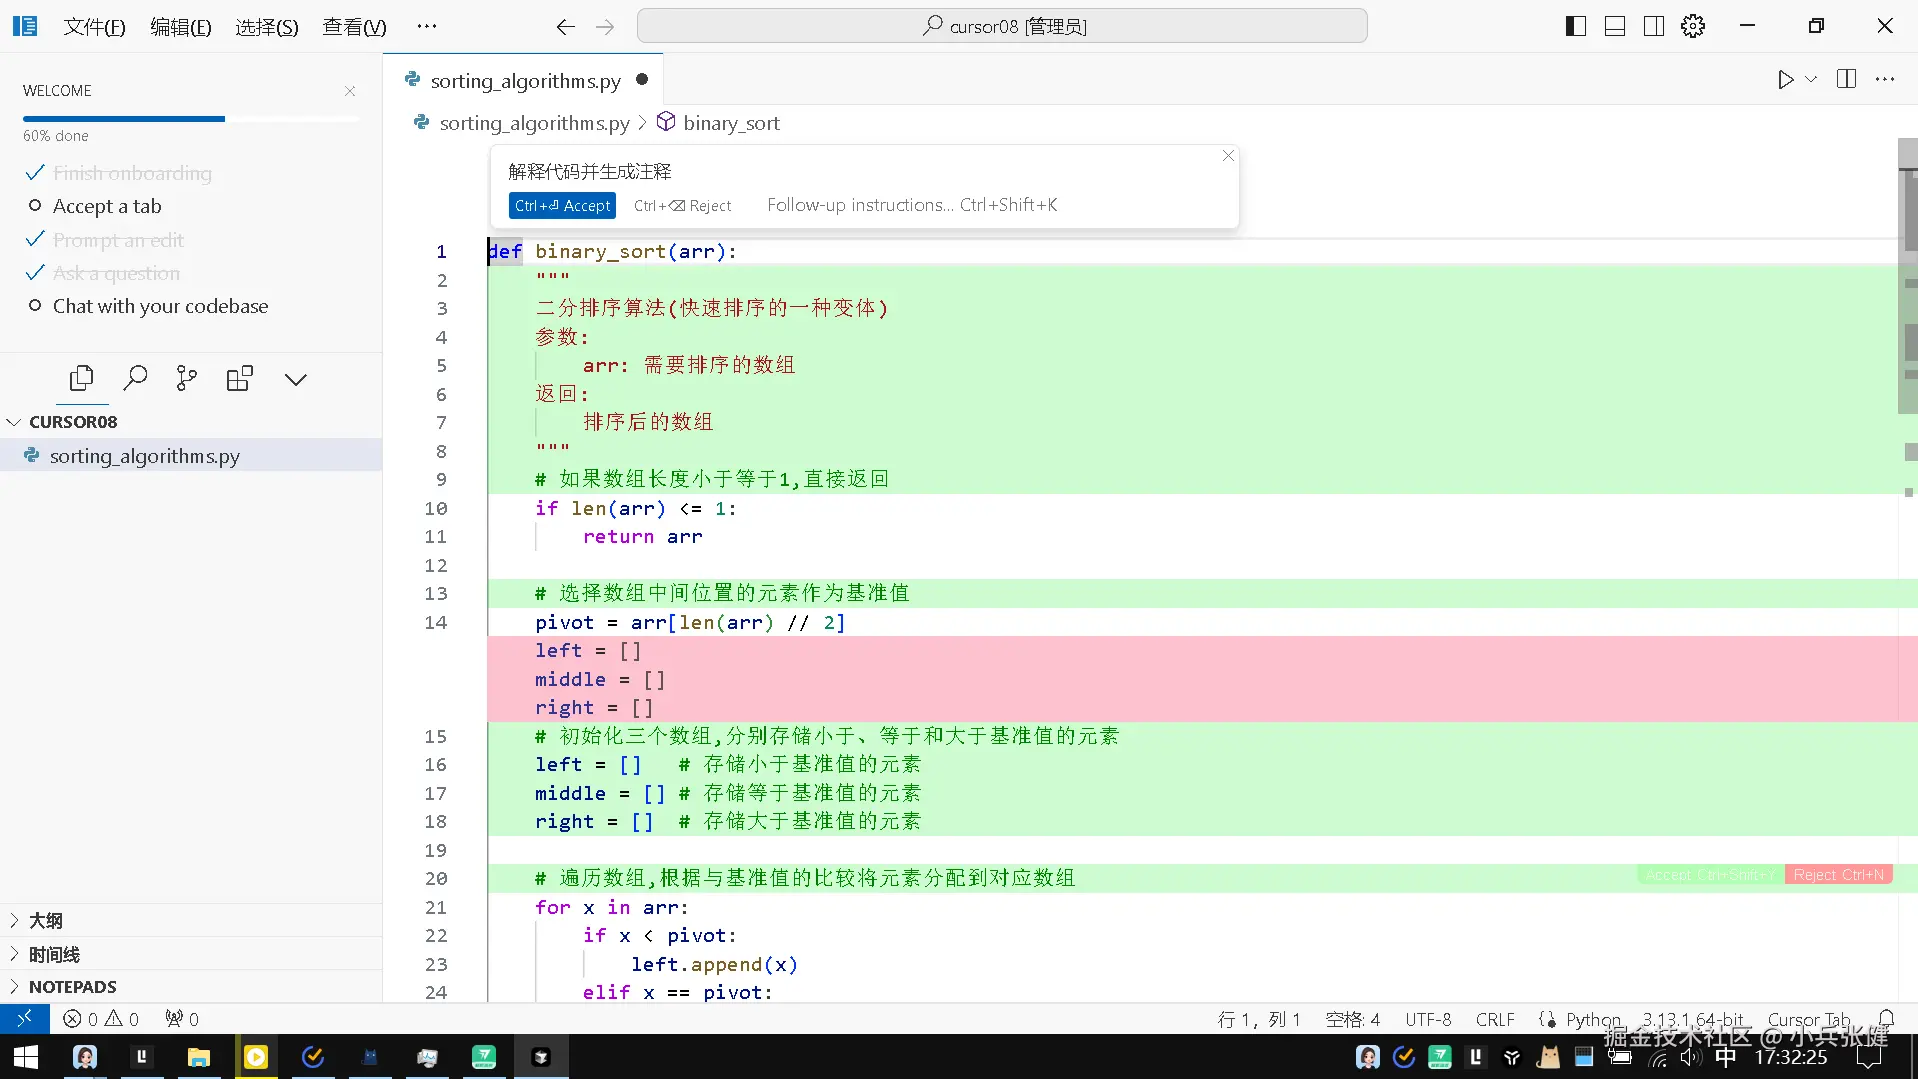The height and width of the screenshot is (1079, 1918).
Task: Expand more sidebar views chevron
Action: [295, 379]
